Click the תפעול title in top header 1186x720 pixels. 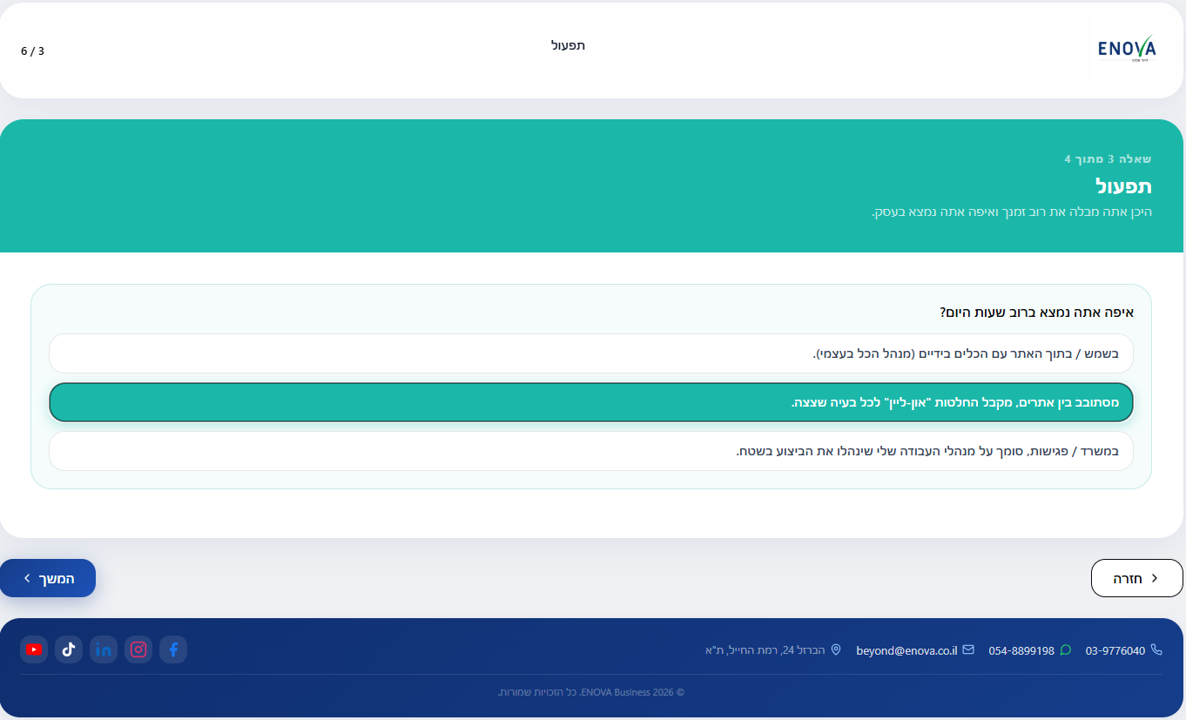coord(568,45)
